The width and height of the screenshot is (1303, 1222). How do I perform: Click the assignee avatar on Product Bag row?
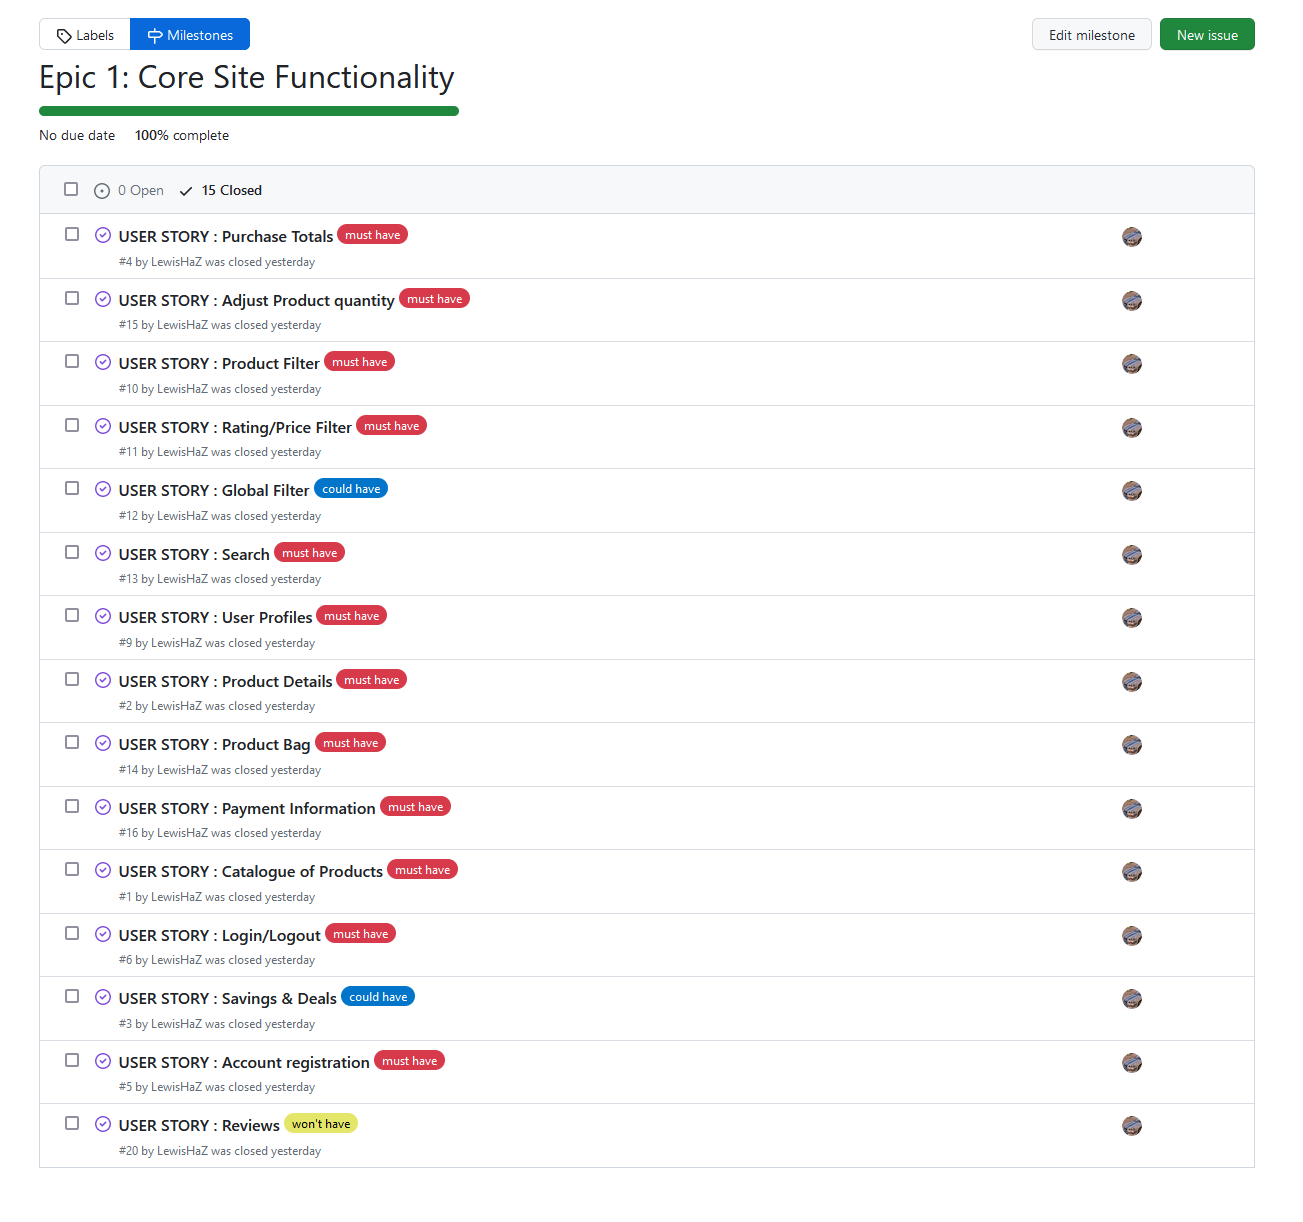point(1132,745)
